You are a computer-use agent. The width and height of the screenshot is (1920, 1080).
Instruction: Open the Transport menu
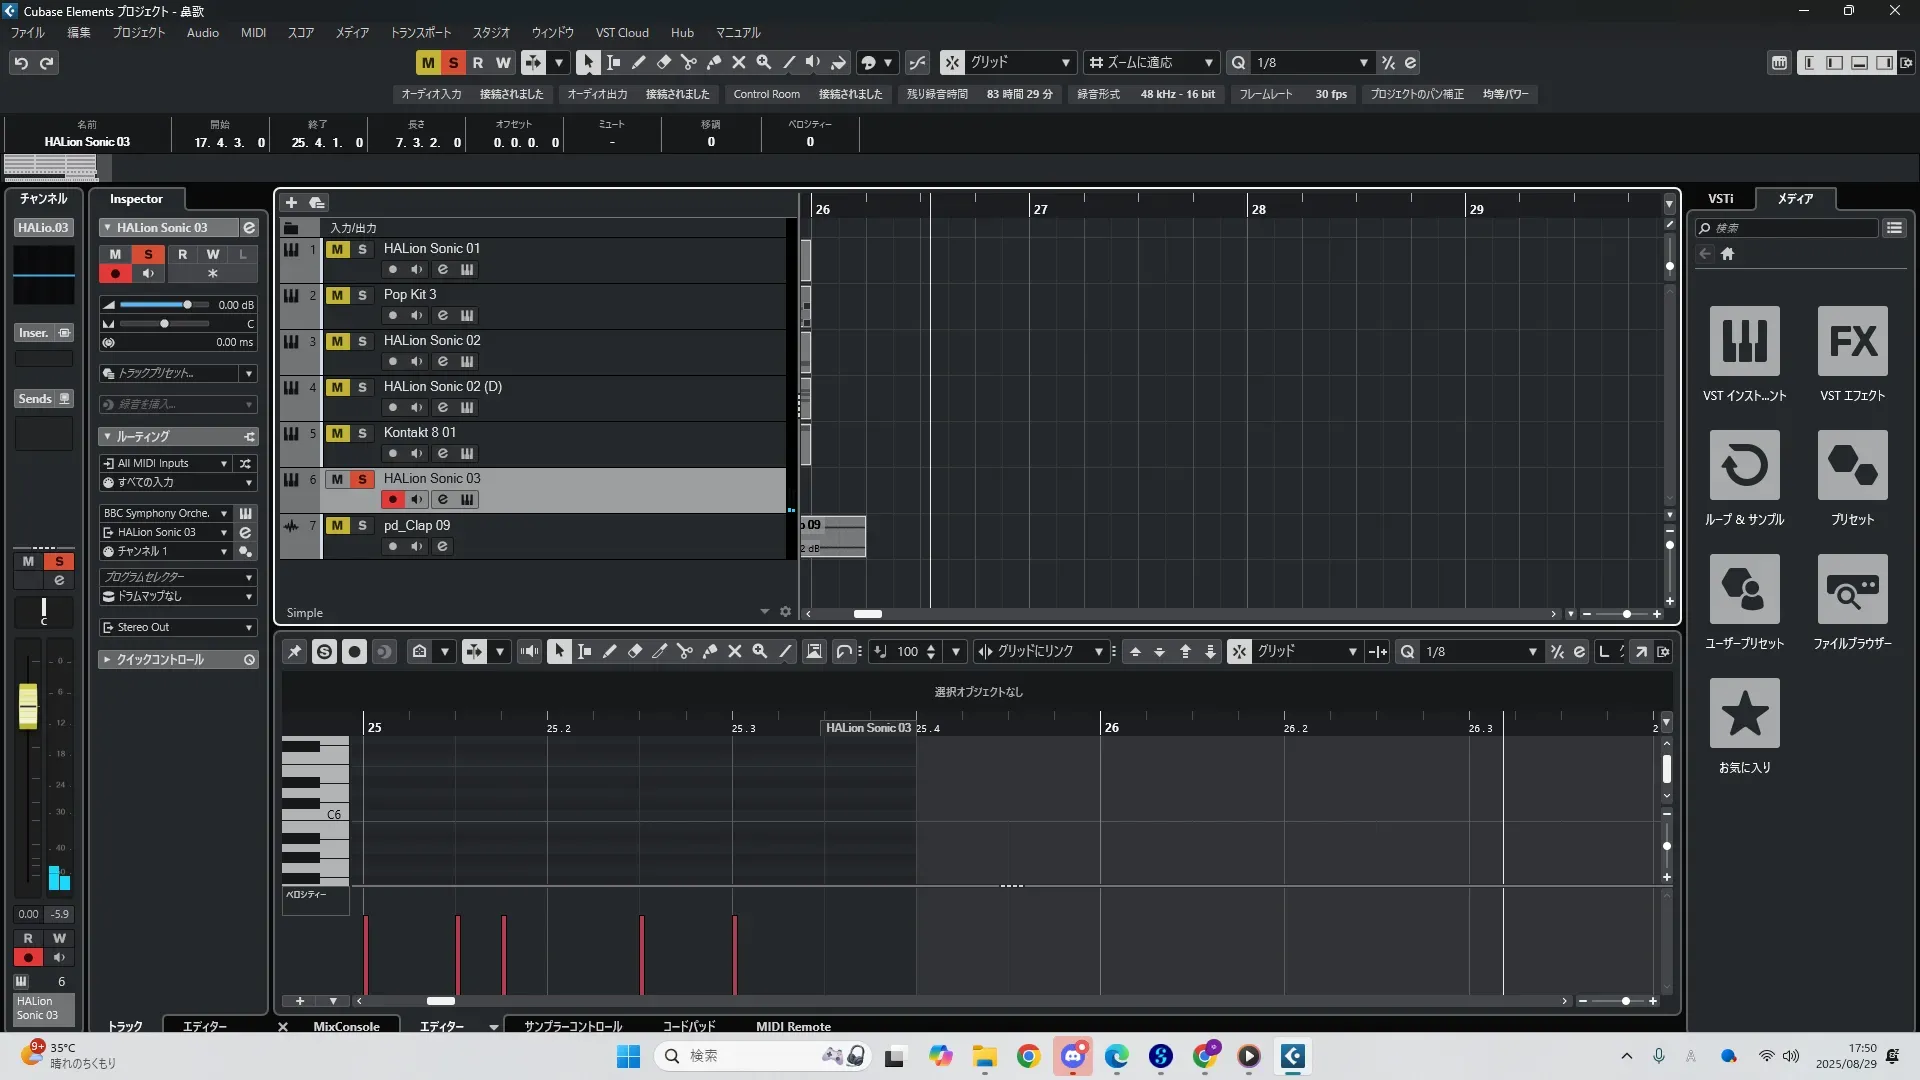[x=420, y=32]
